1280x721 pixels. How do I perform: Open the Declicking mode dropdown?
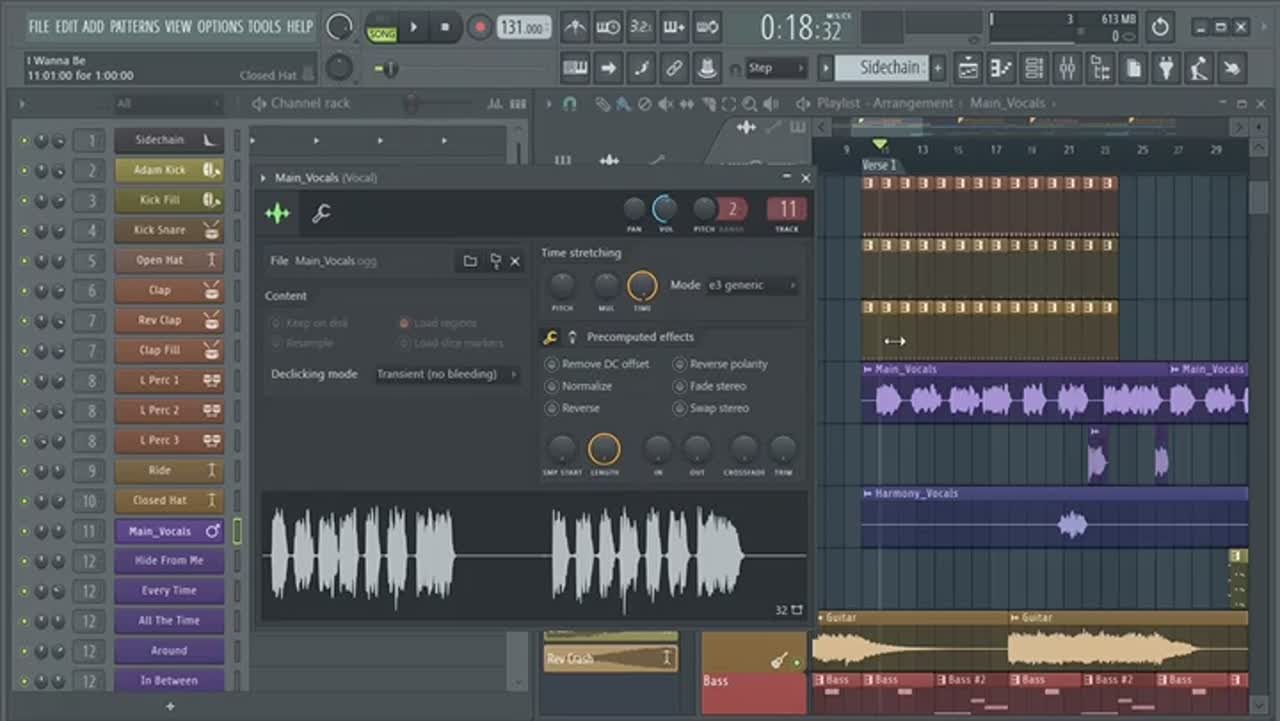[446, 374]
